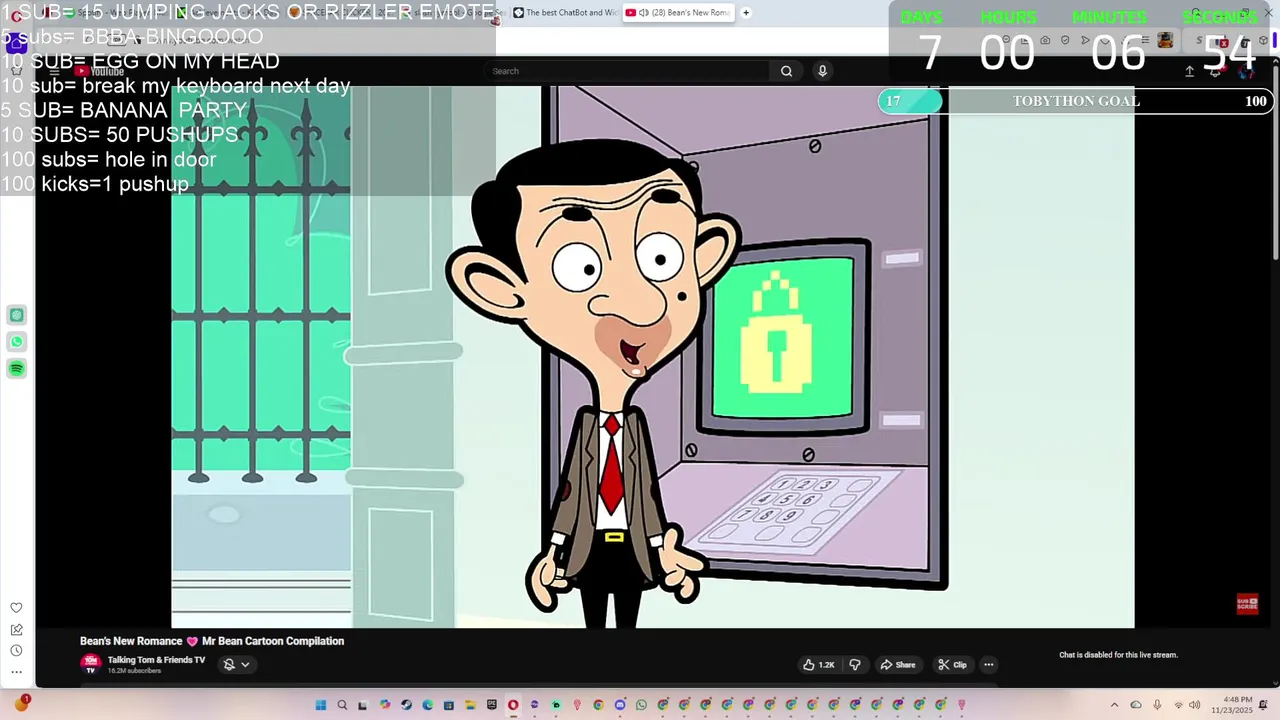
Task: Open the YouTube logo home link
Action: [x=101, y=71]
